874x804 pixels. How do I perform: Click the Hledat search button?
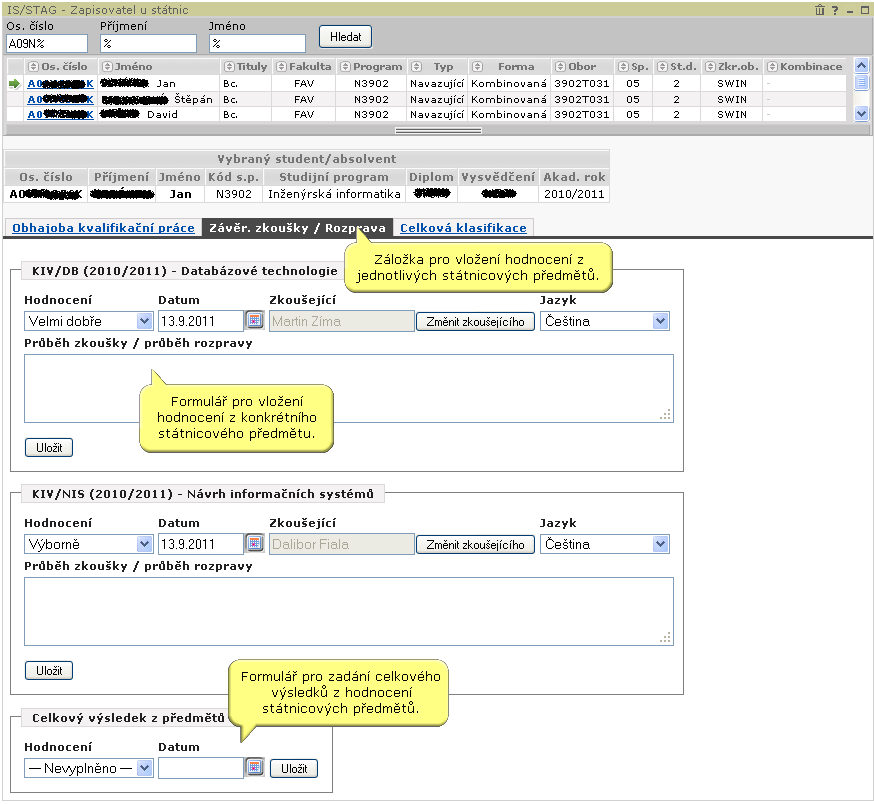pos(346,37)
